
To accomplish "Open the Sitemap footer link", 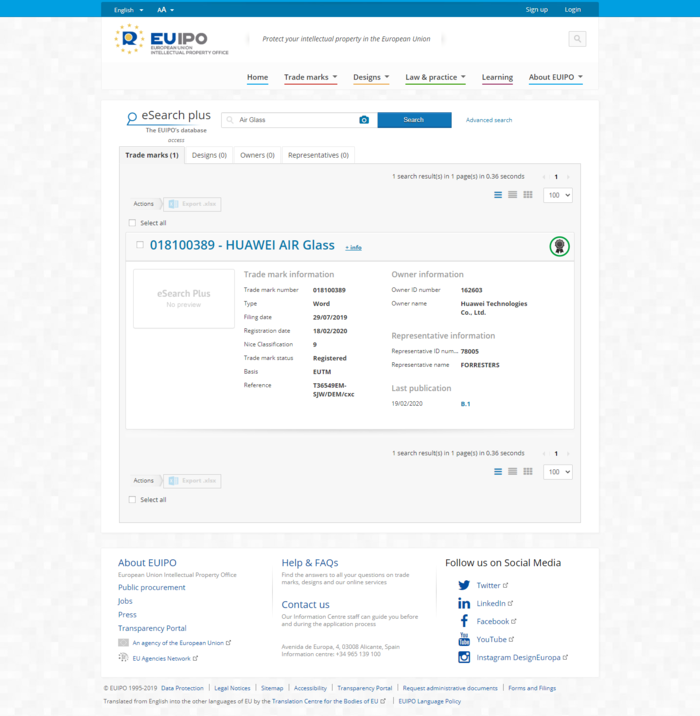I will [x=272, y=688].
